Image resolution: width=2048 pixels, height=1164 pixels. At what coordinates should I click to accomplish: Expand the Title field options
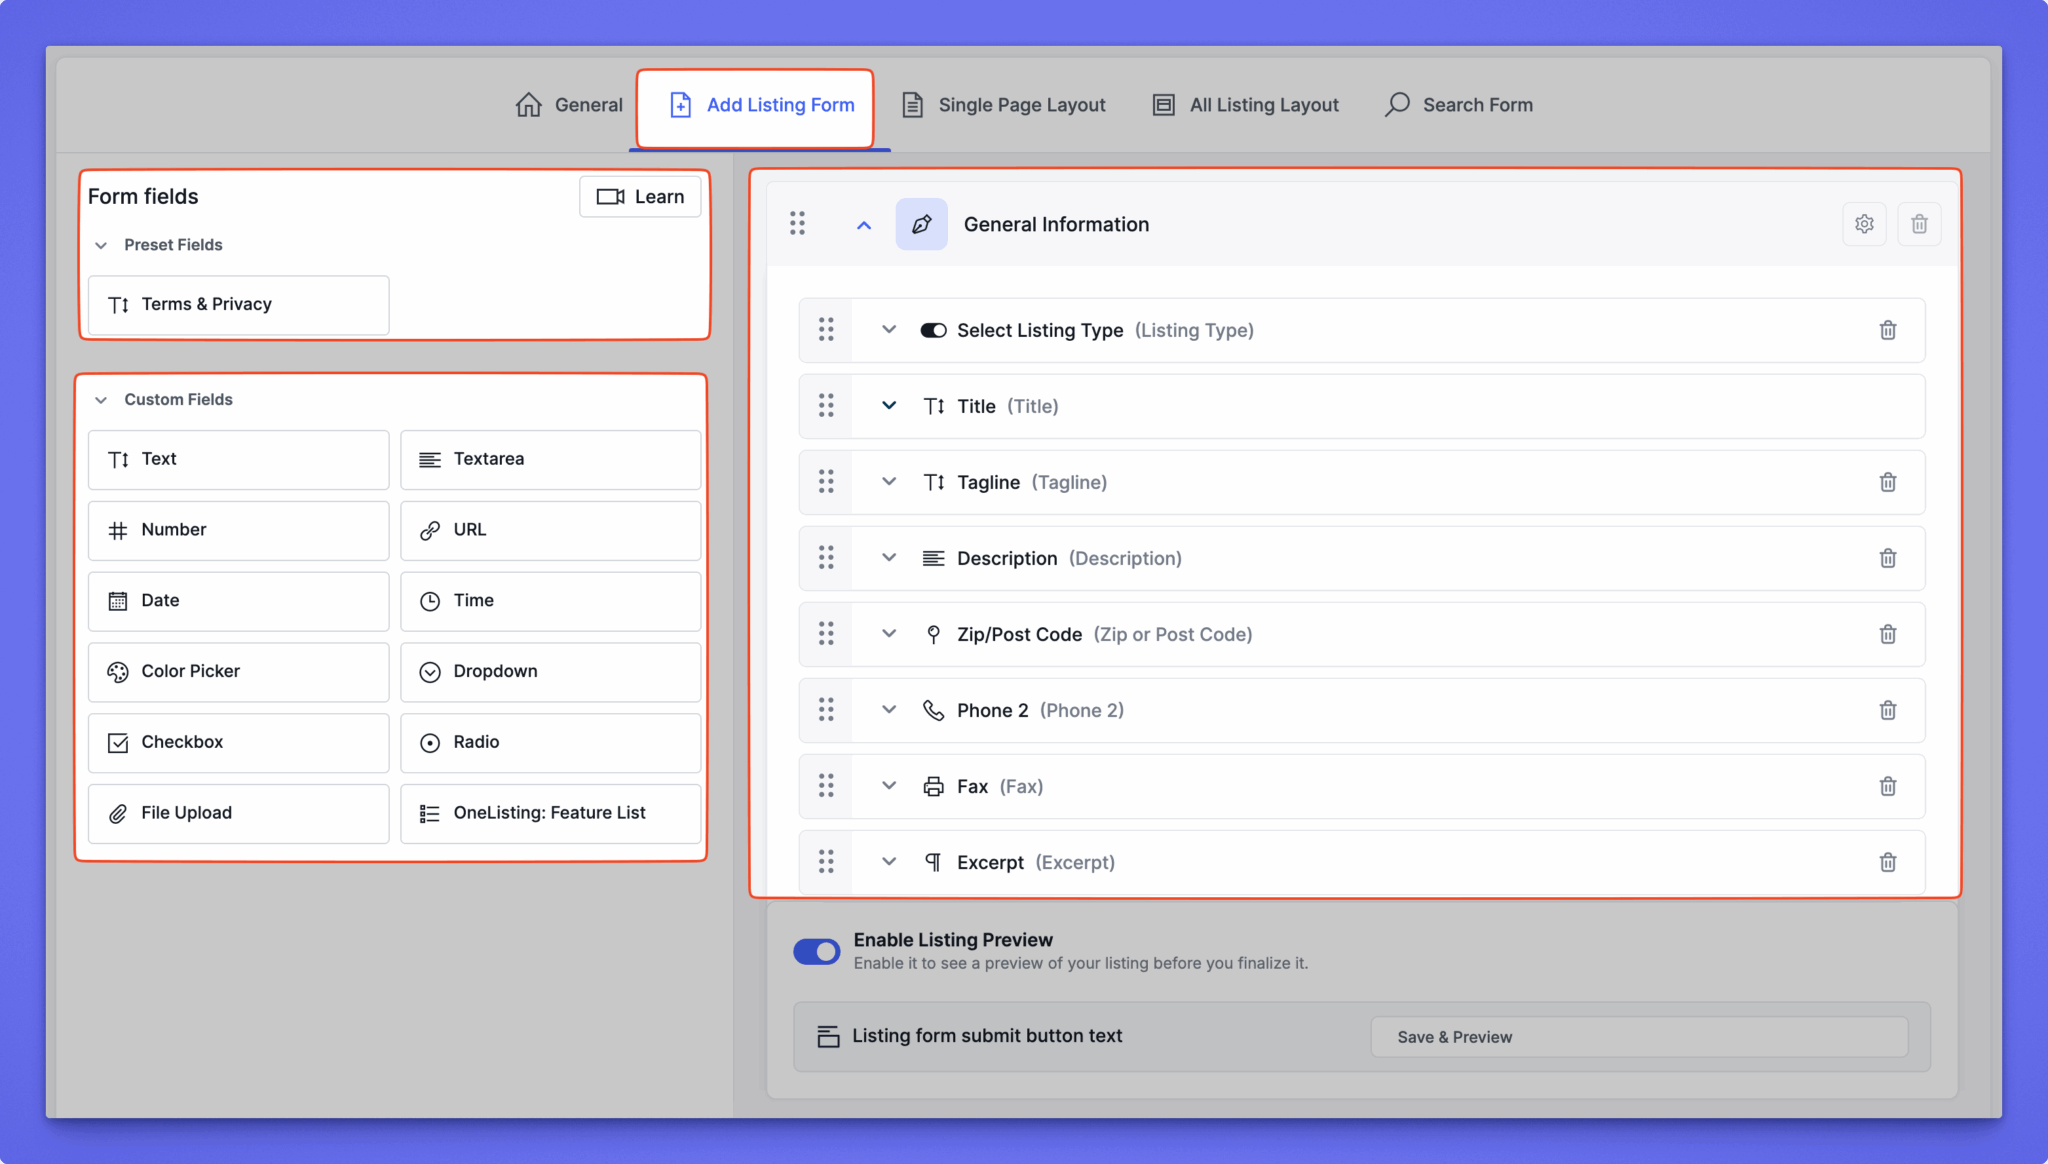(889, 406)
